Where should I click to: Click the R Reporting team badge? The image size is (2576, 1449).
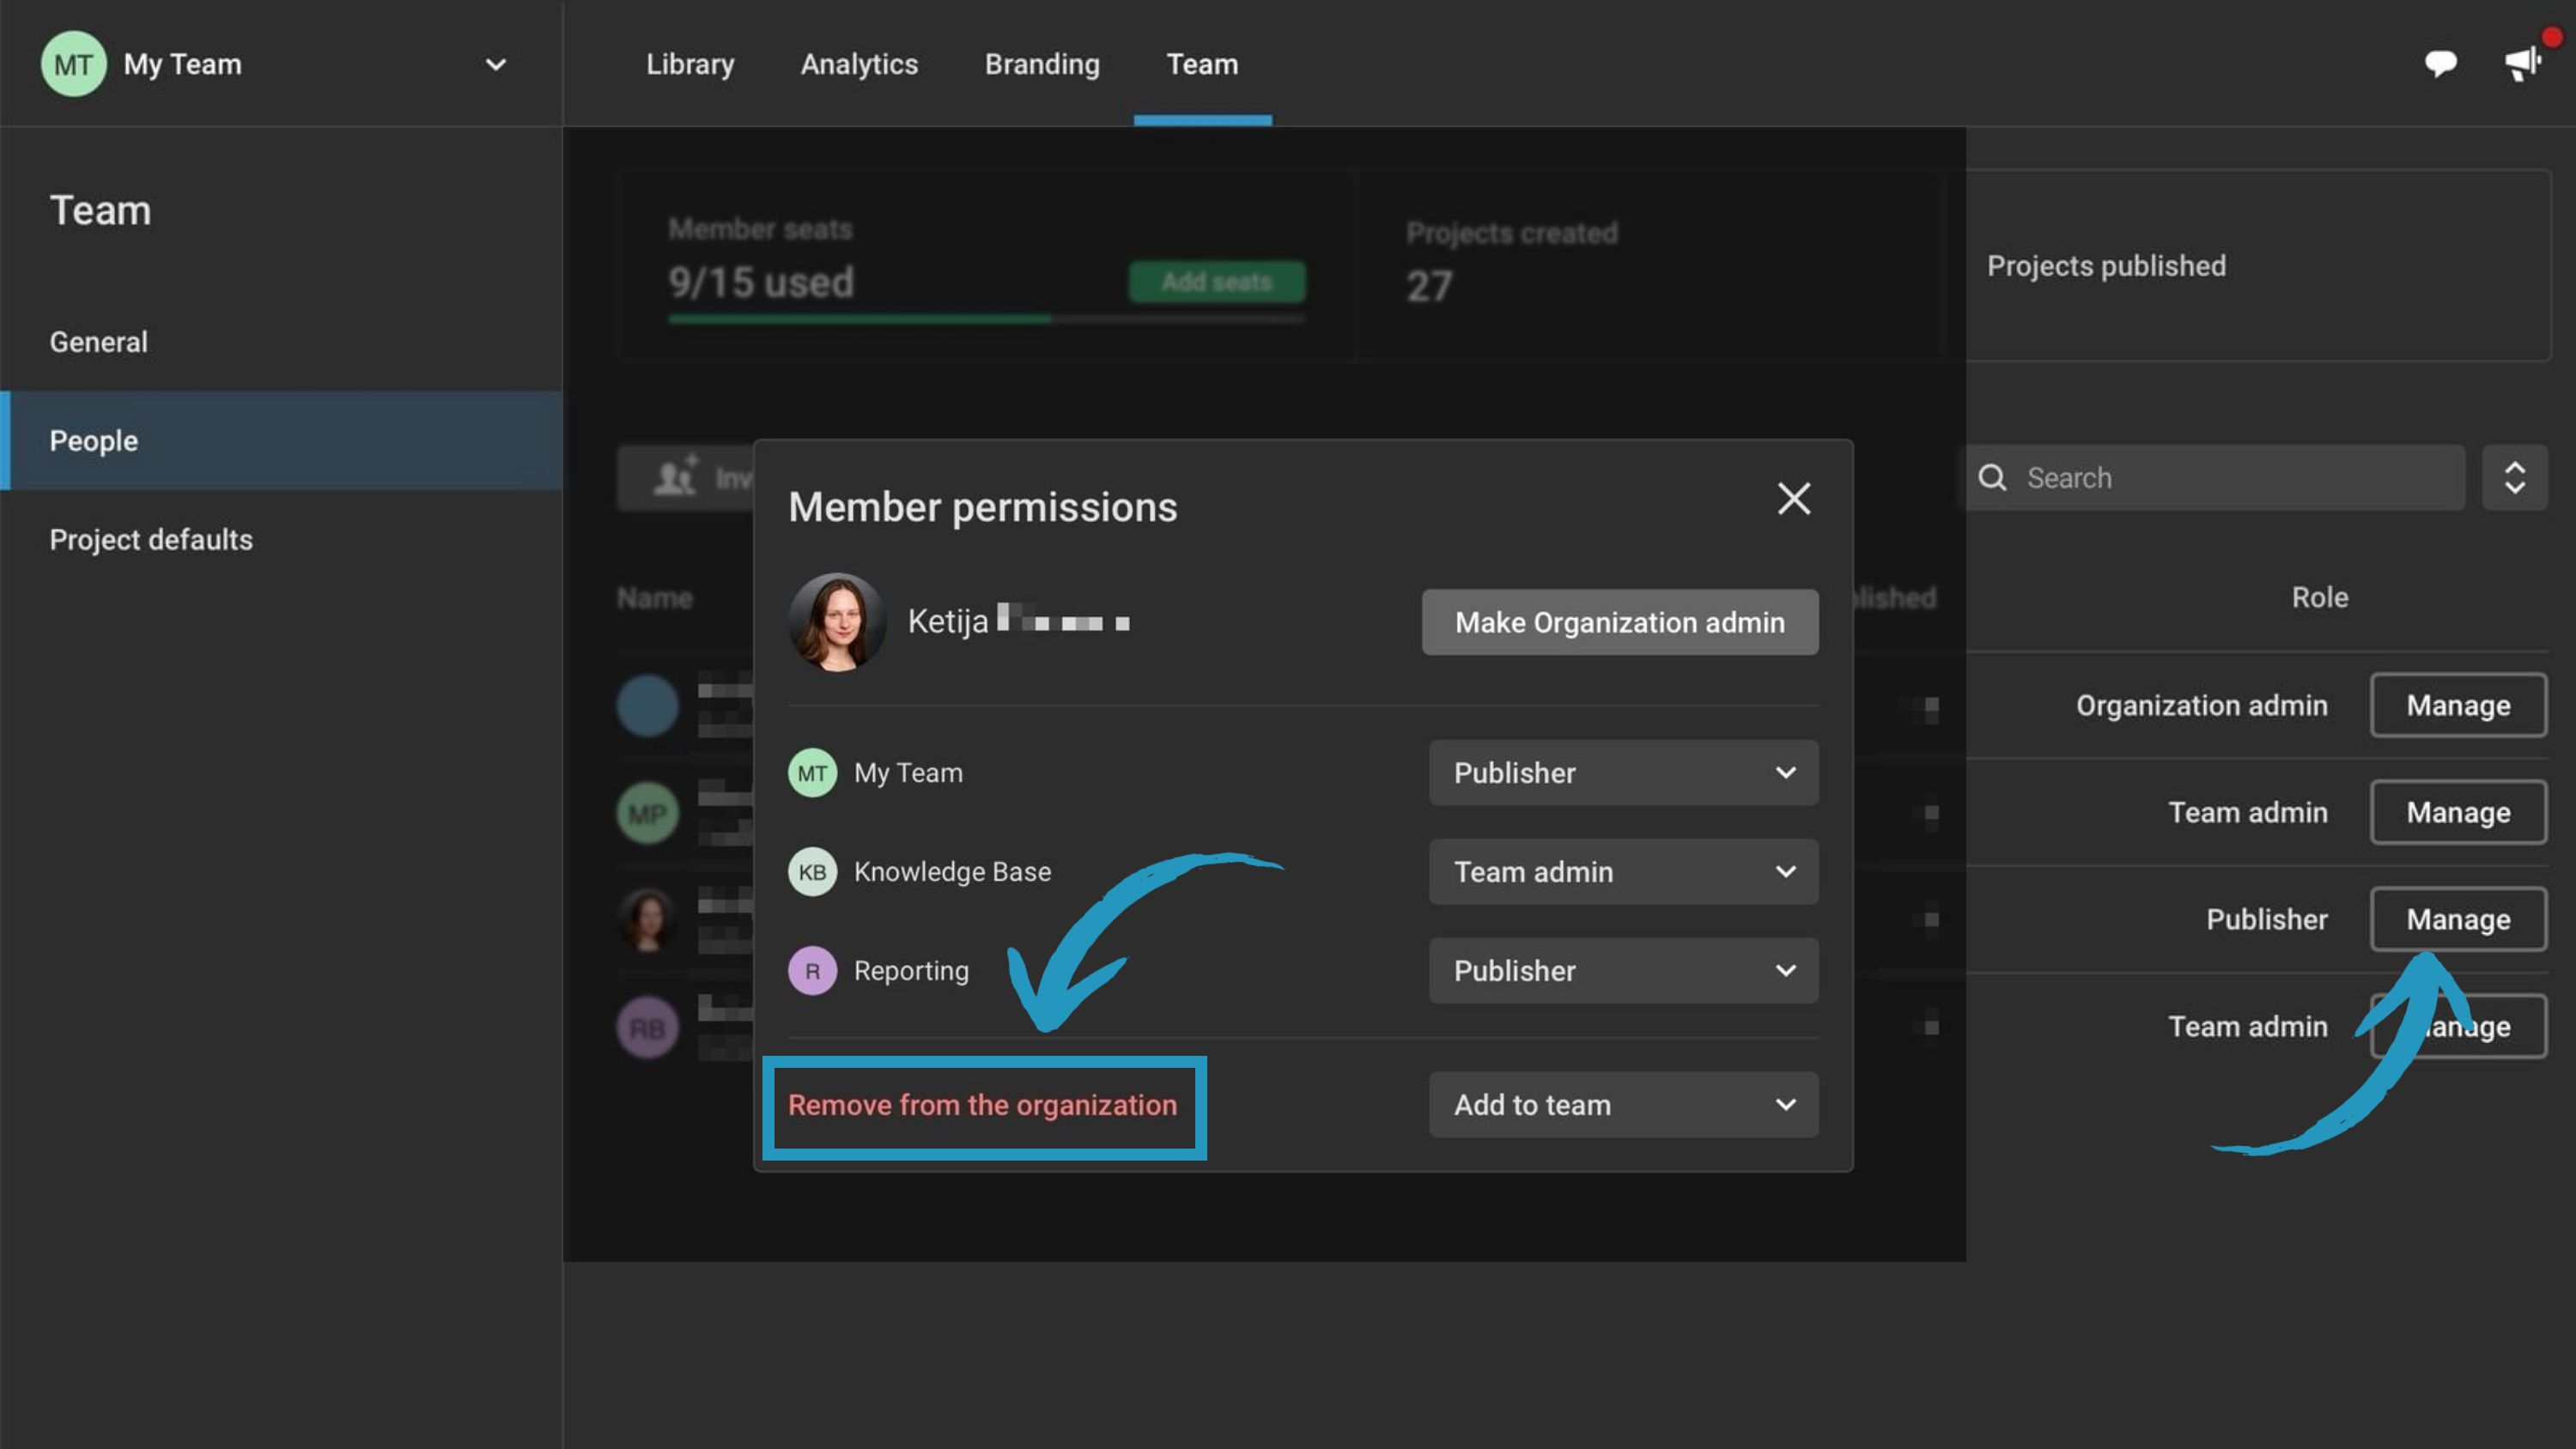(812, 971)
